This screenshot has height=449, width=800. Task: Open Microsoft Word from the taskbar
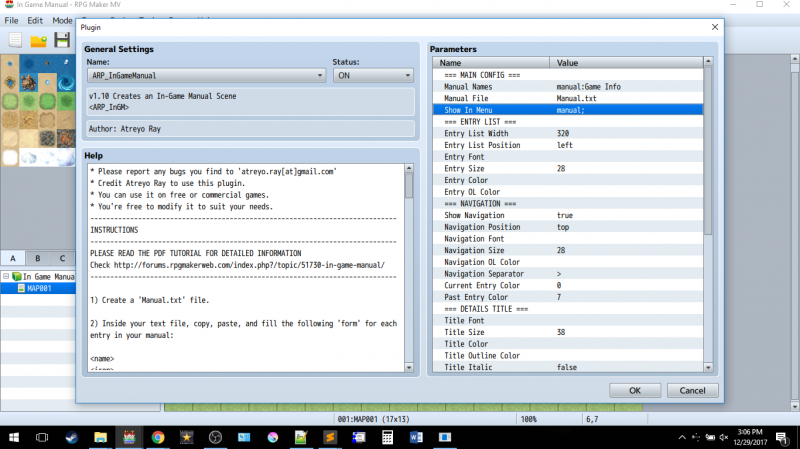click(416, 437)
